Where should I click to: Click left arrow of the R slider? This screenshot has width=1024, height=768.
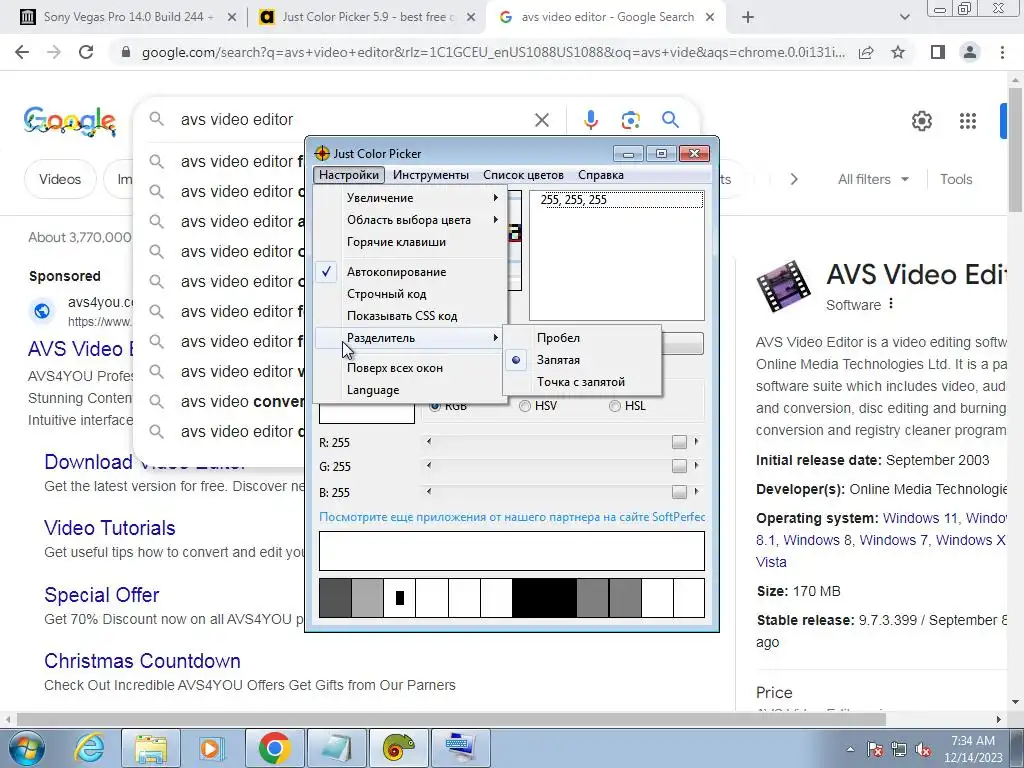click(x=429, y=442)
